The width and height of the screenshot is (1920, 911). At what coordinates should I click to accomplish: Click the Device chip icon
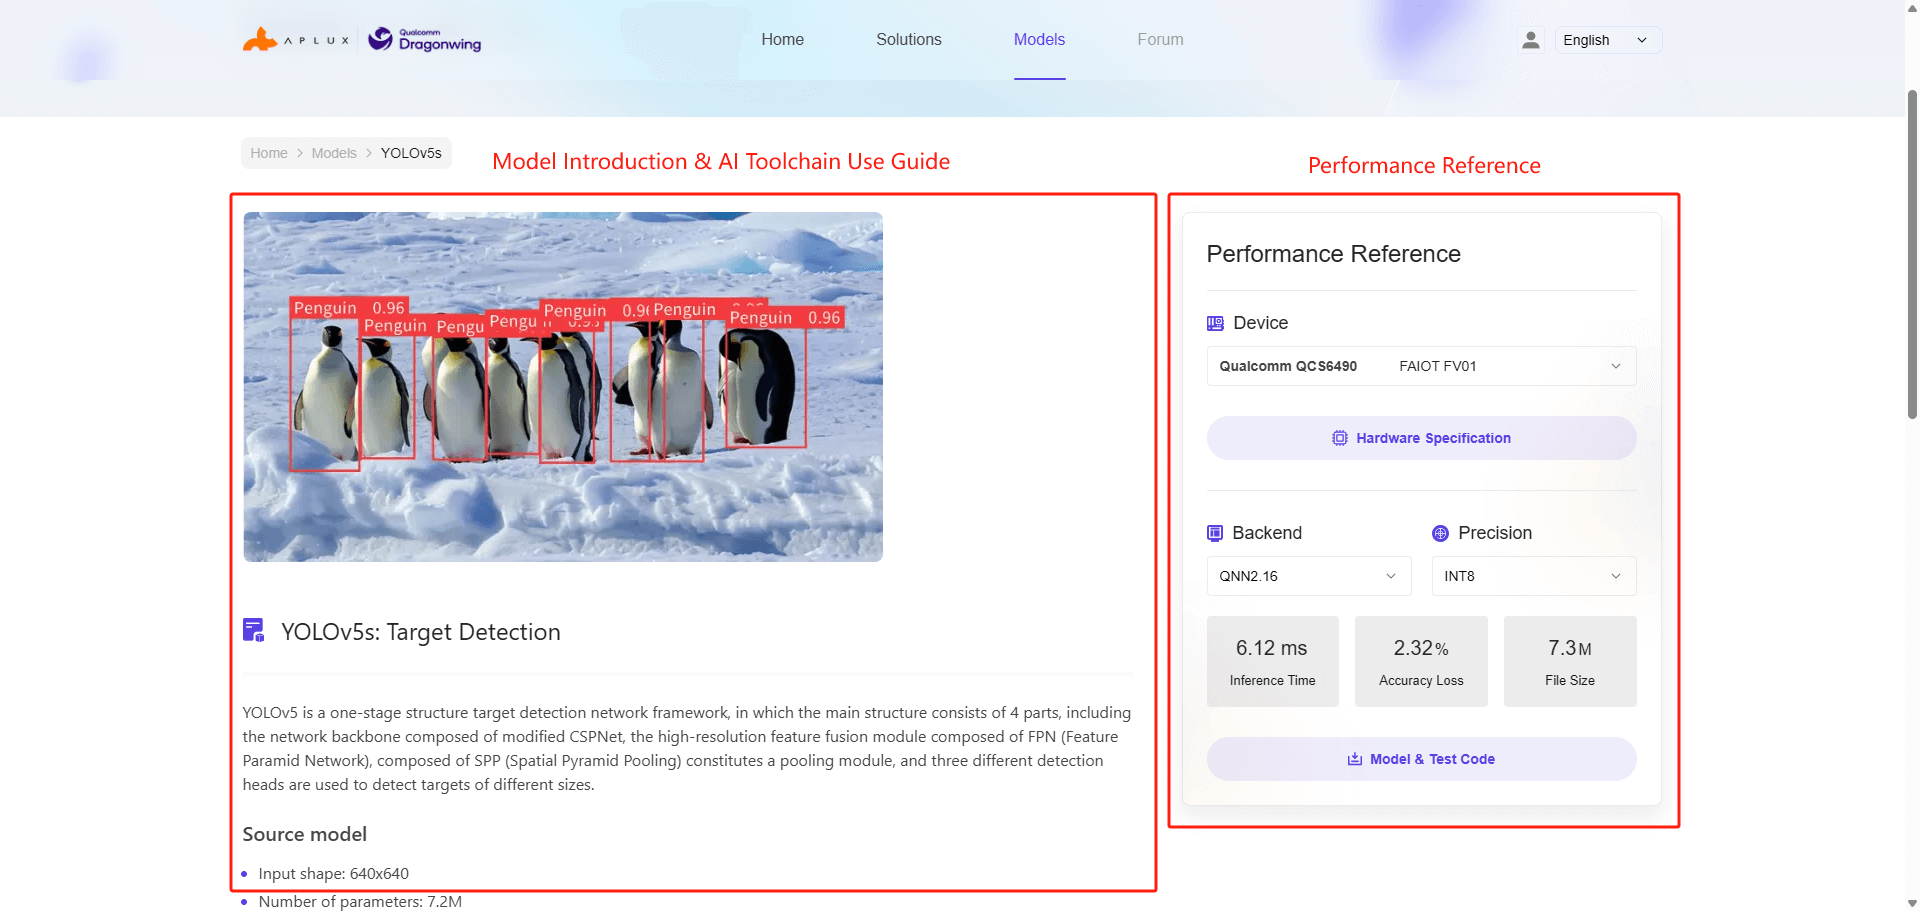click(1215, 323)
